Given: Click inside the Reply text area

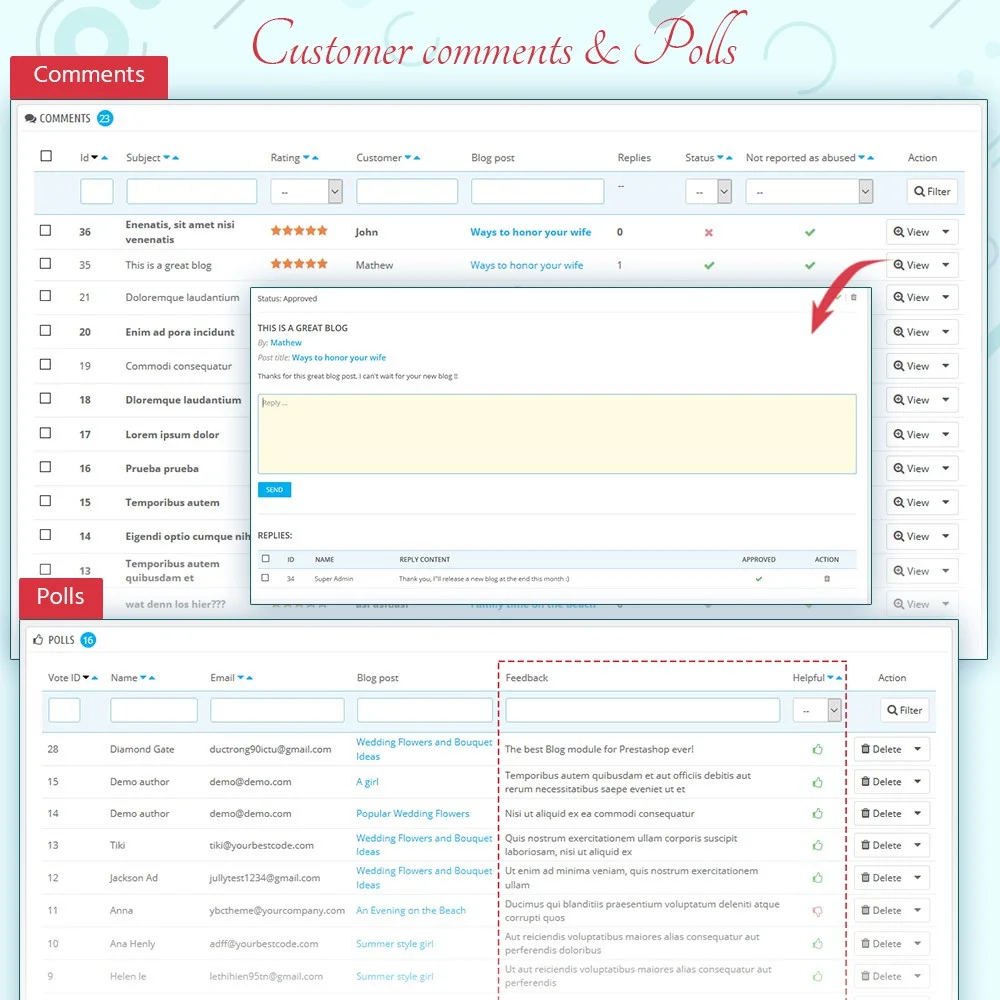Looking at the screenshot, I should point(556,432).
